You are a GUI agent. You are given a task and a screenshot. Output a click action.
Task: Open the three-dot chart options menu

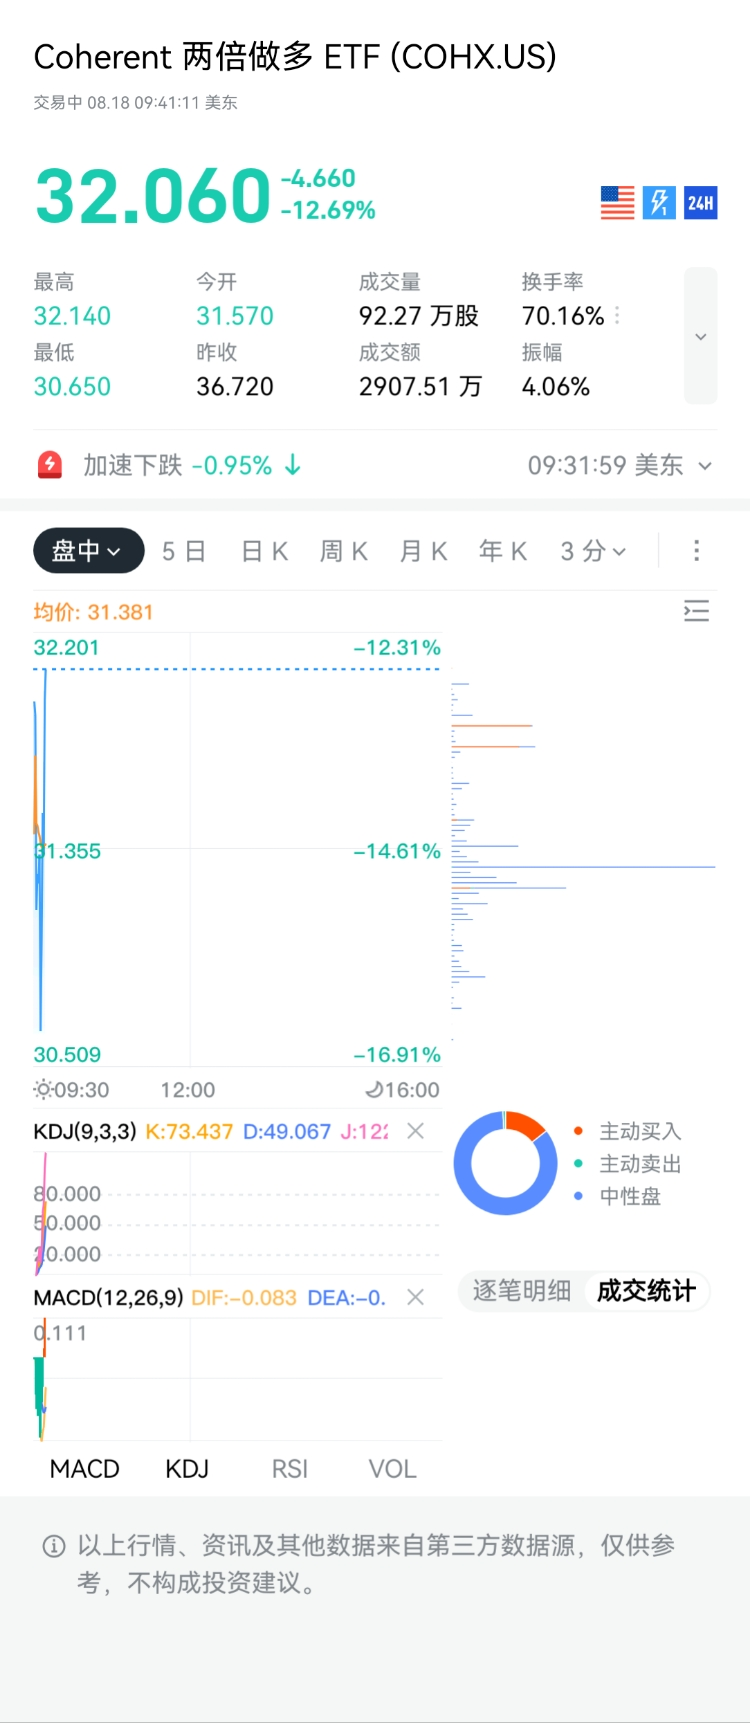[697, 551]
